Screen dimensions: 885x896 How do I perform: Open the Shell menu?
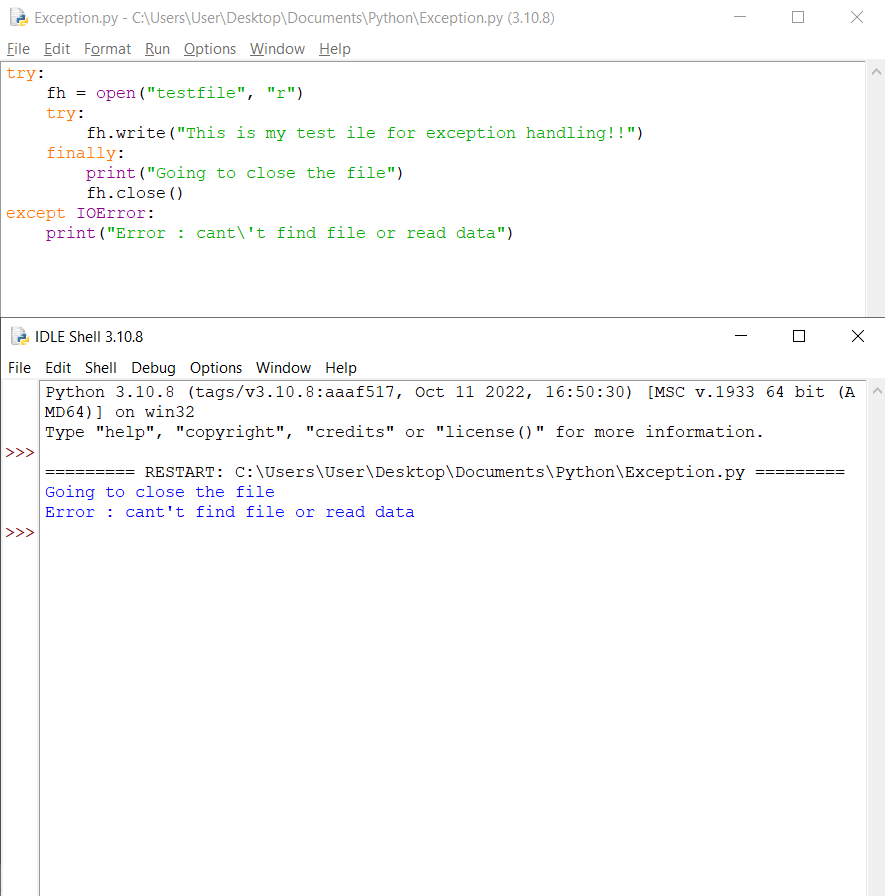[100, 367]
